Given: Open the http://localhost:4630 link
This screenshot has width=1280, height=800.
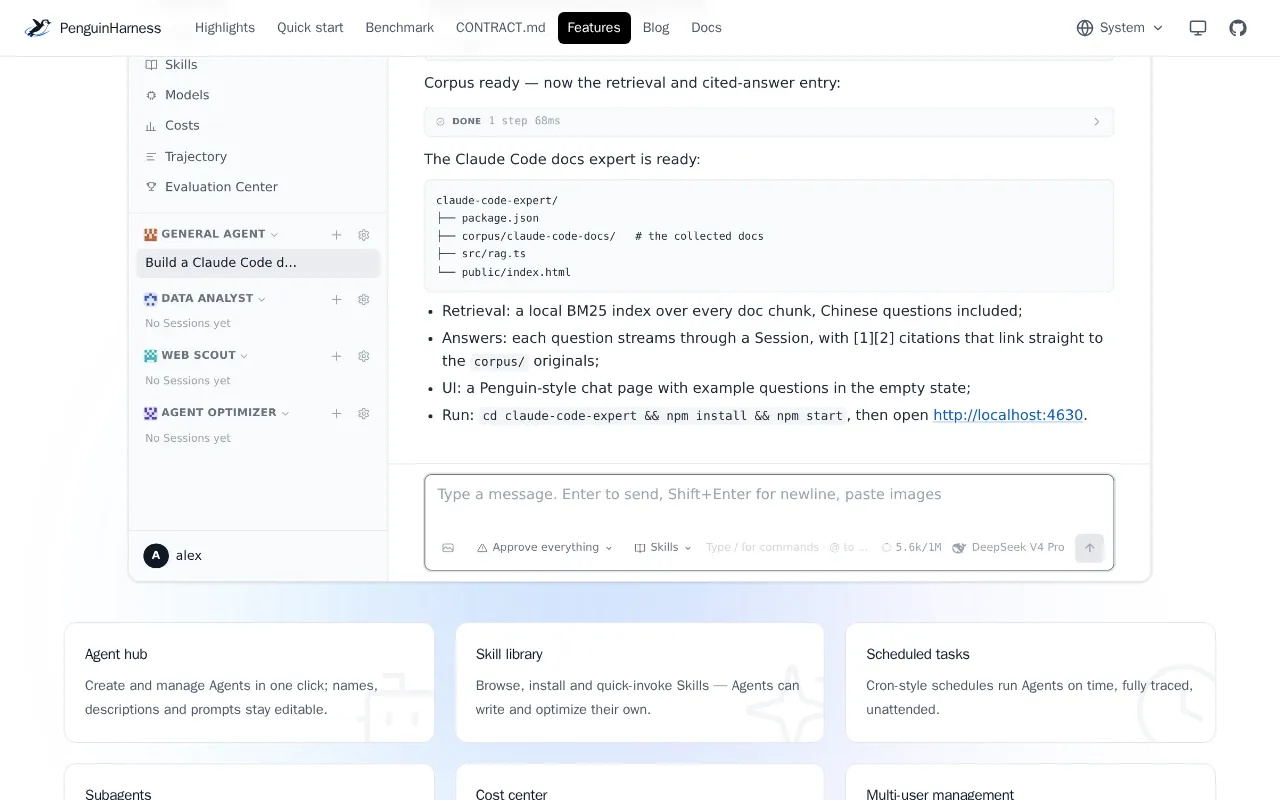Looking at the screenshot, I should (x=1008, y=415).
